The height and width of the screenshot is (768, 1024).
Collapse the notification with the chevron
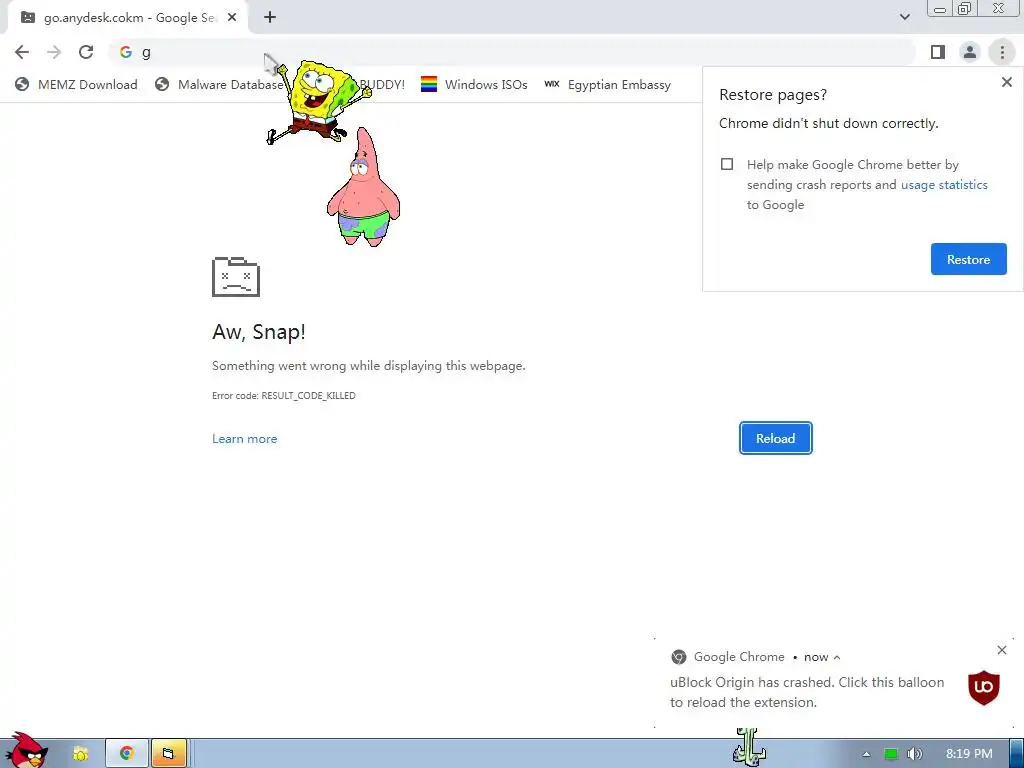tap(837, 658)
